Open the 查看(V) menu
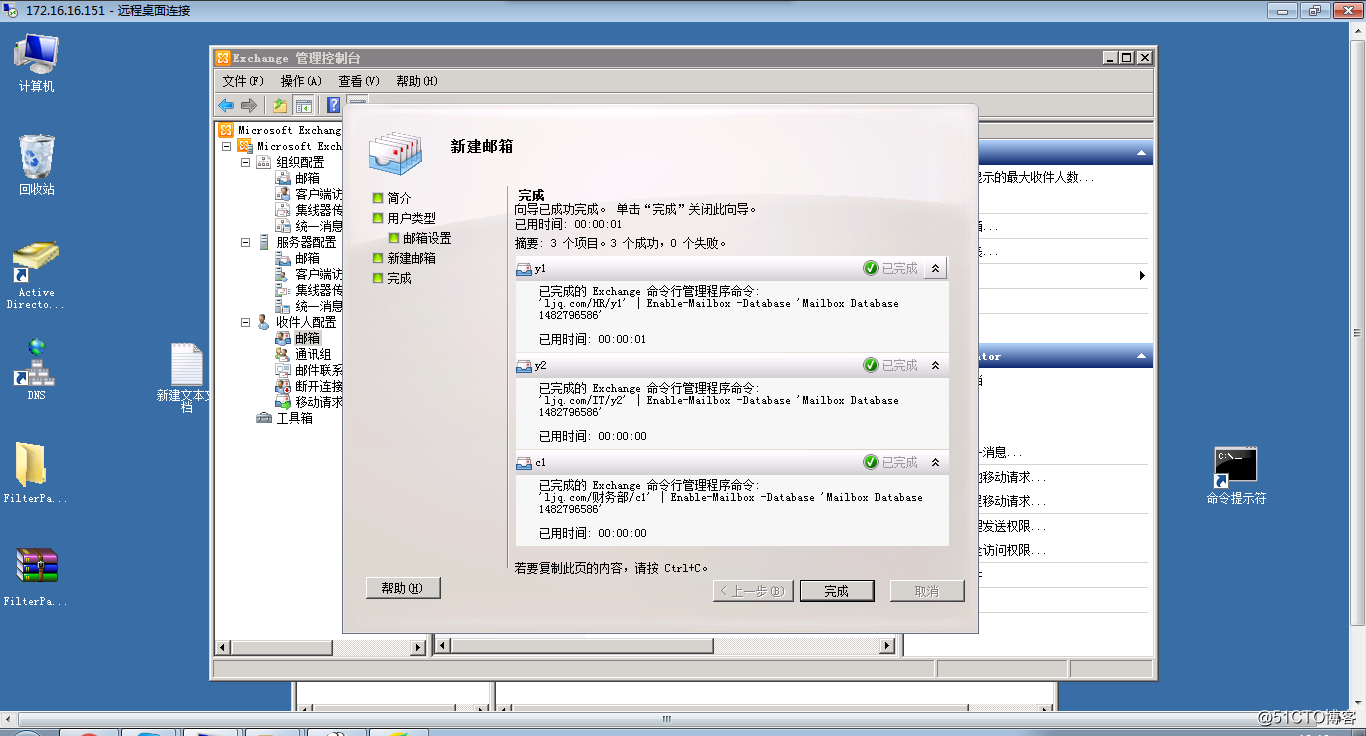Image resolution: width=1366 pixels, height=736 pixels. 359,81
